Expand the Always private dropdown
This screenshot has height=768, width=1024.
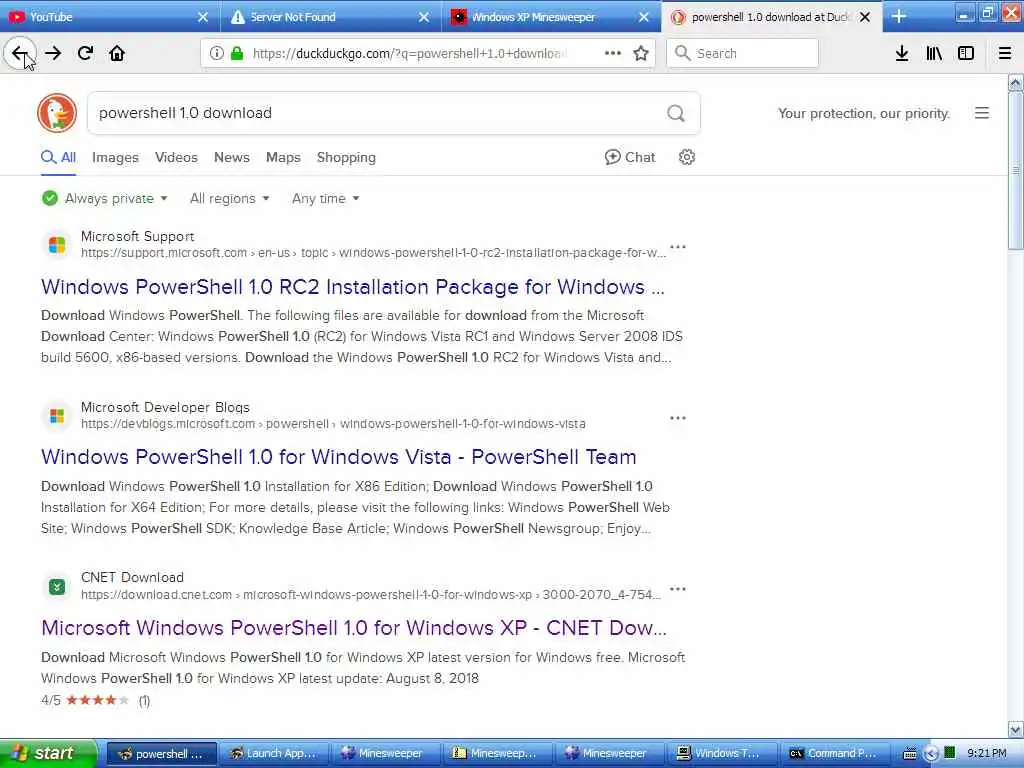[x=104, y=198]
